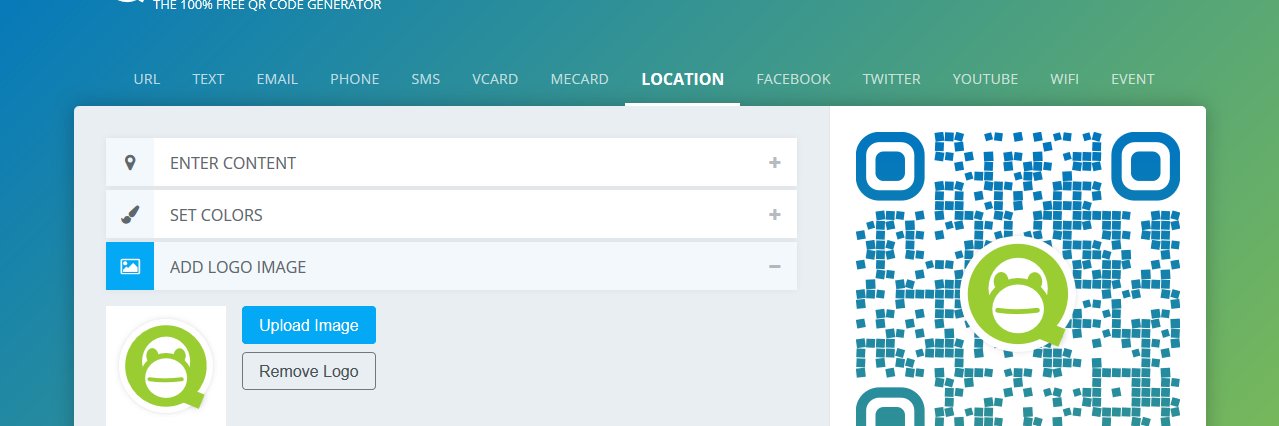1279x426 pixels.
Task: Select the LOCATION tab
Action: point(683,79)
